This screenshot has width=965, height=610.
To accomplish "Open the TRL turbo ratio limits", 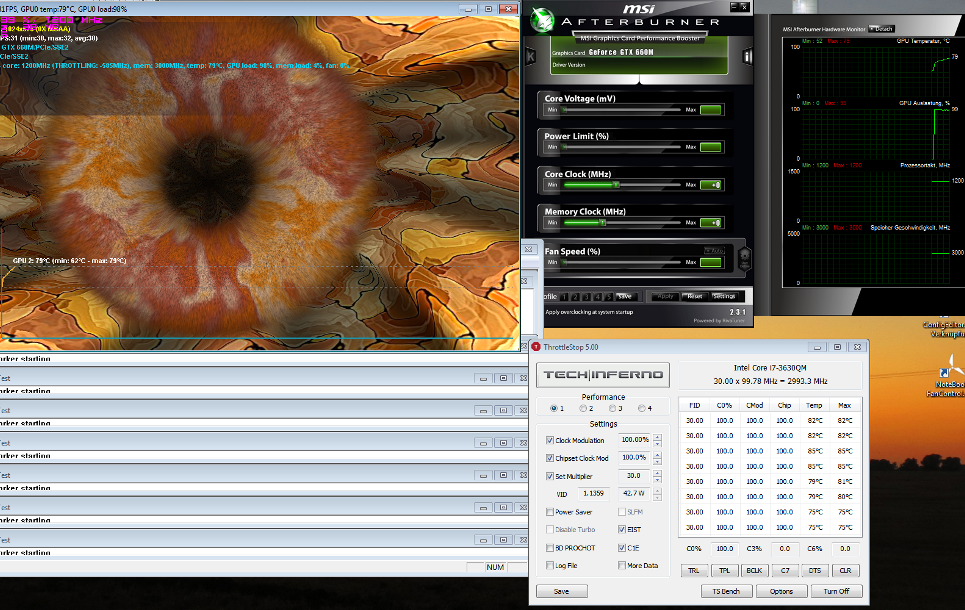I will tap(694, 571).
